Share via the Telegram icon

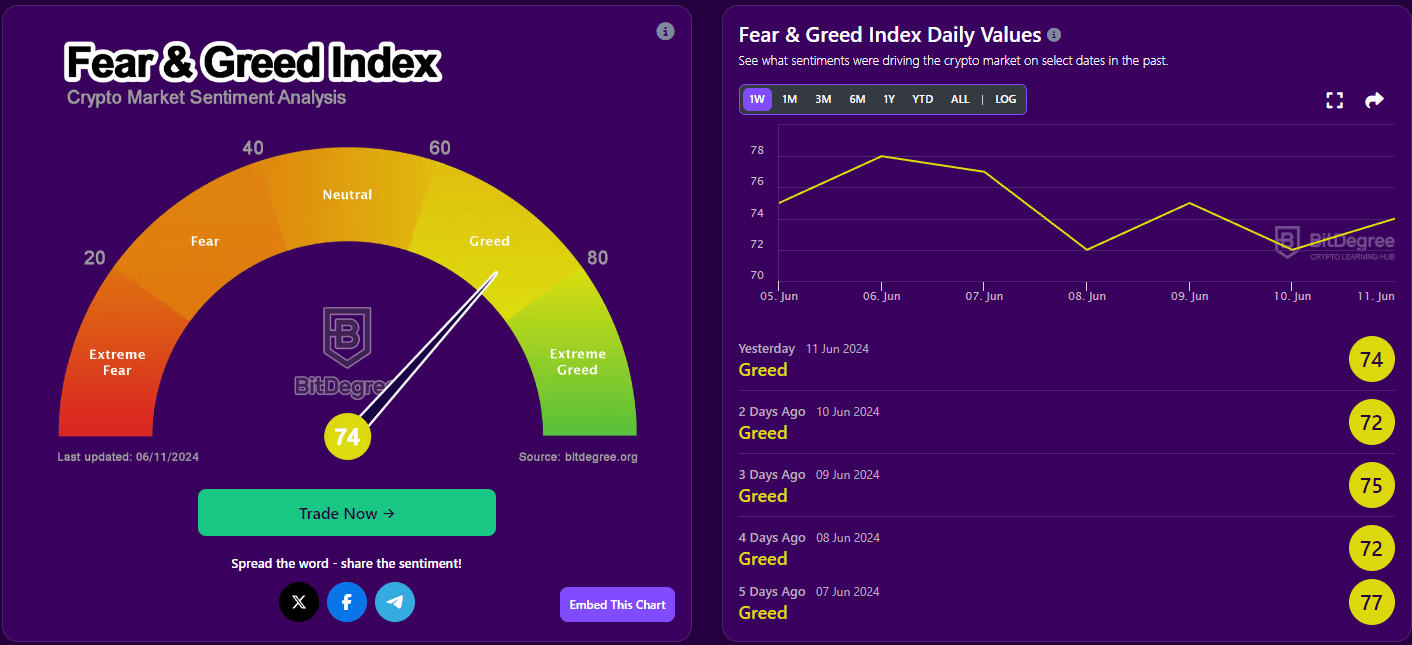pos(395,602)
